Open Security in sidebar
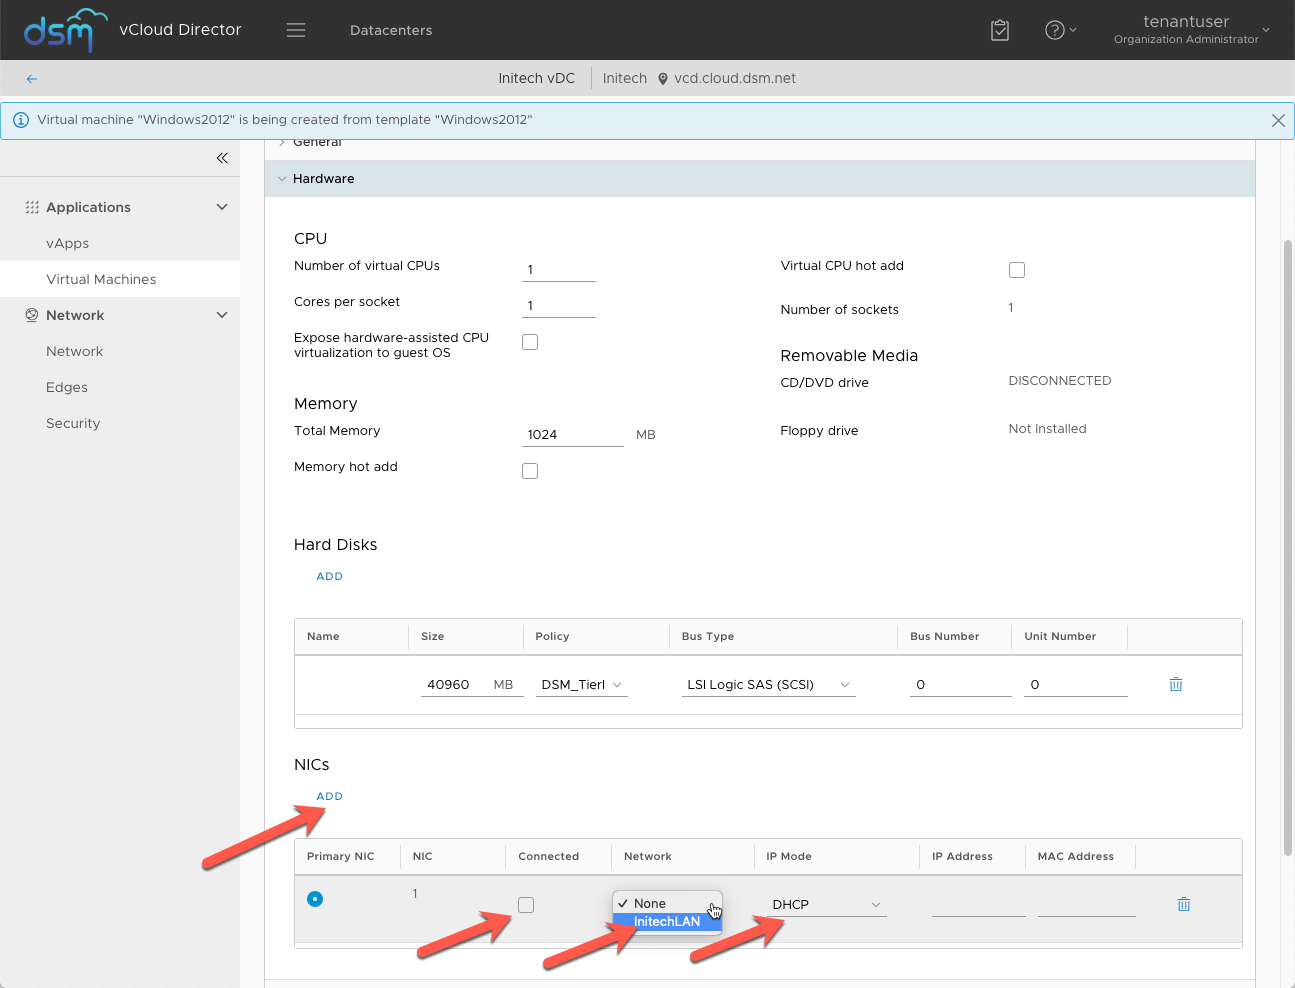 tap(73, 423)
